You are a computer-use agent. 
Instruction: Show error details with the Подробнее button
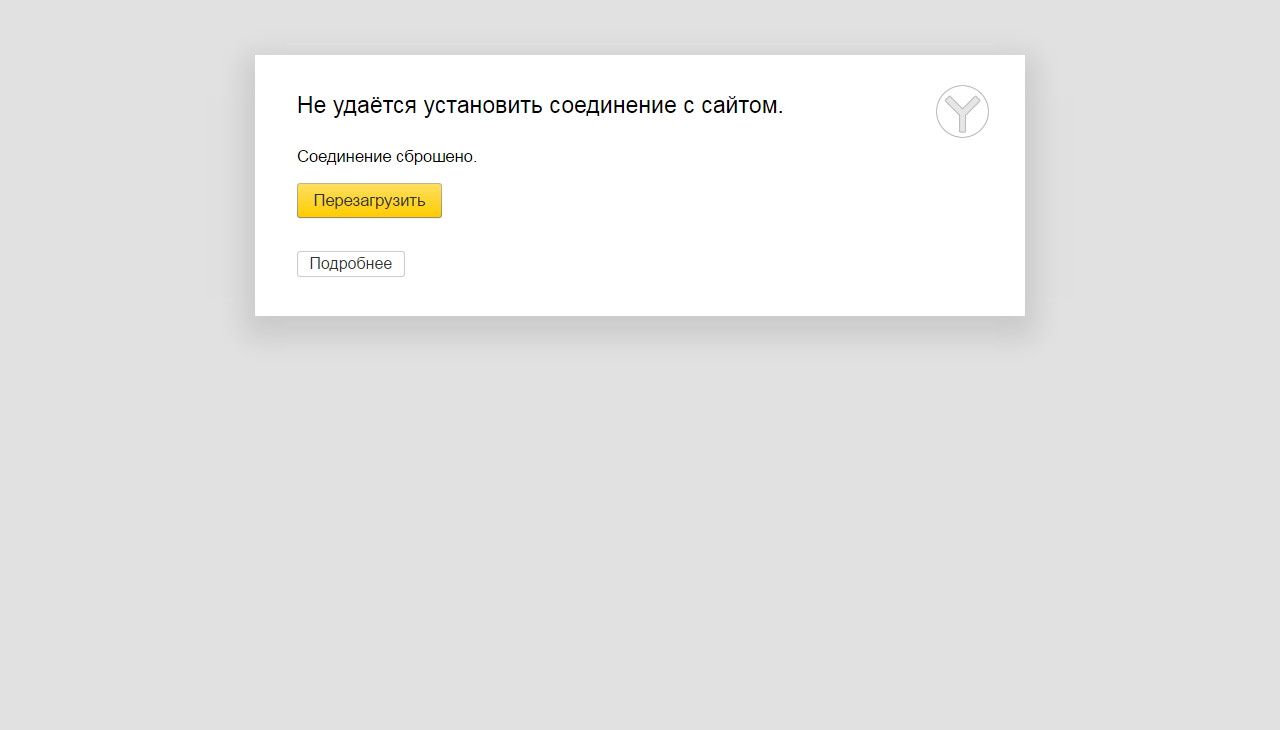tap(351, 264)
